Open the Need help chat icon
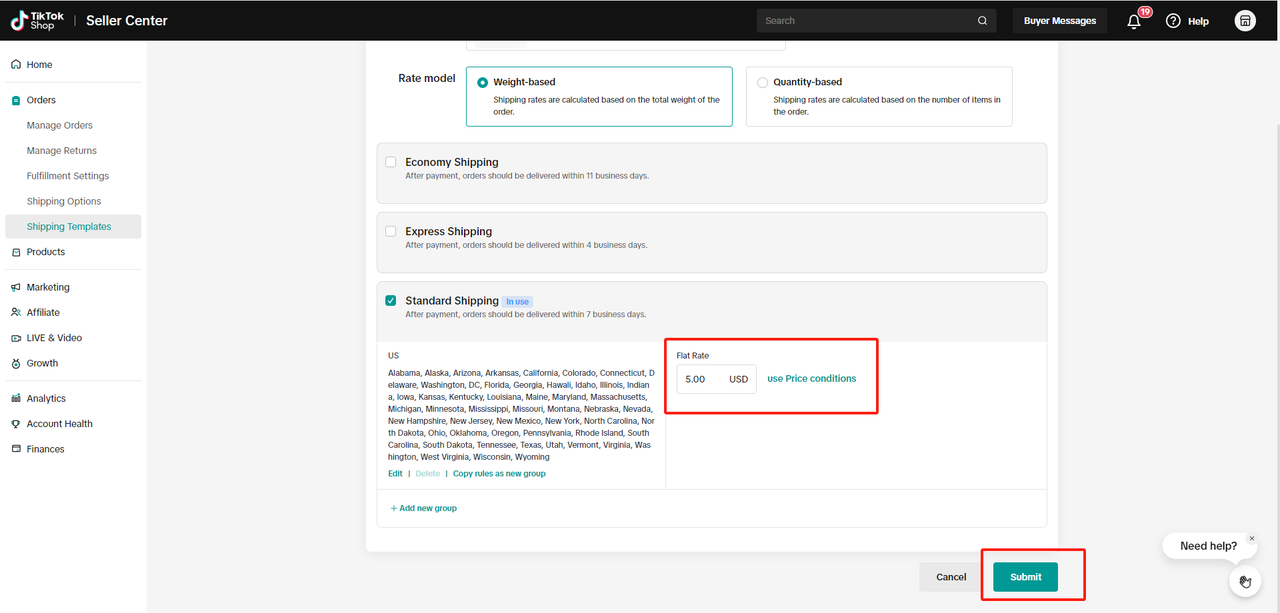The image size is (1280, 613). (x=1245, y=581)
